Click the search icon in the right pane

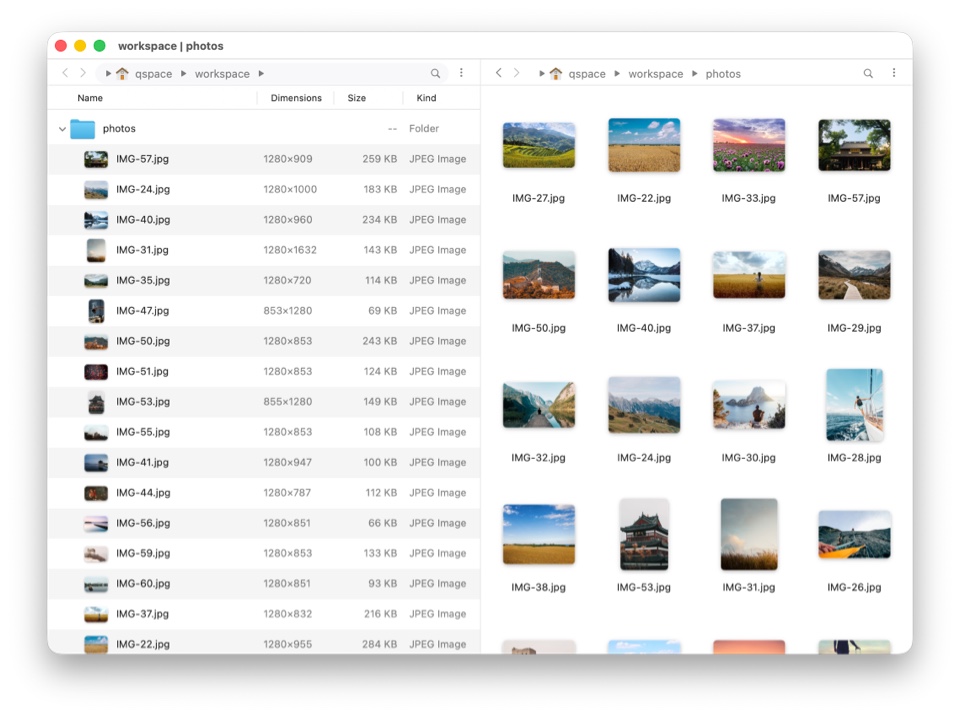868,74
